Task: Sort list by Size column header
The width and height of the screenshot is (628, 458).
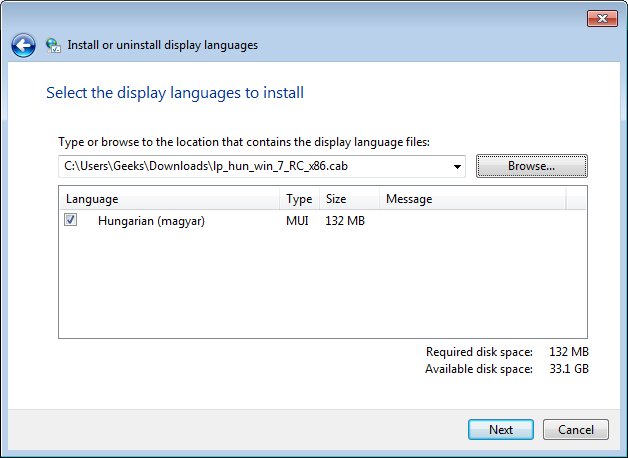Action: 349,199
